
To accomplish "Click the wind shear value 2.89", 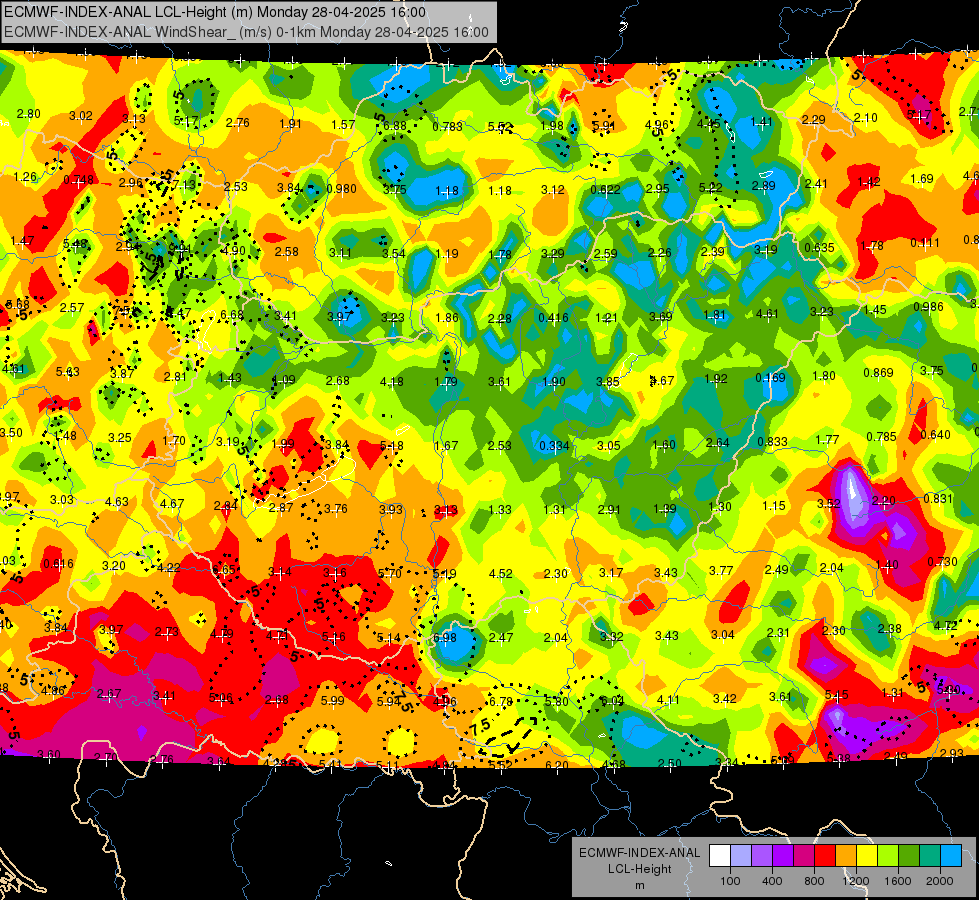I will tap(764, 185).
